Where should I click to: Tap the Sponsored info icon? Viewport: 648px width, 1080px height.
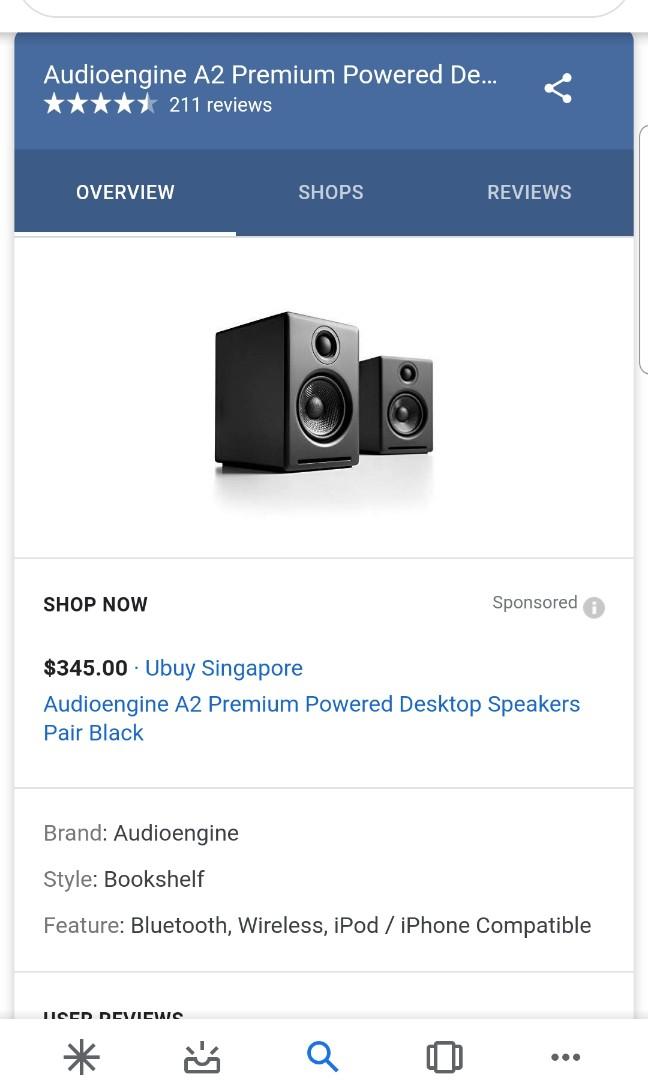click(595, 608)
